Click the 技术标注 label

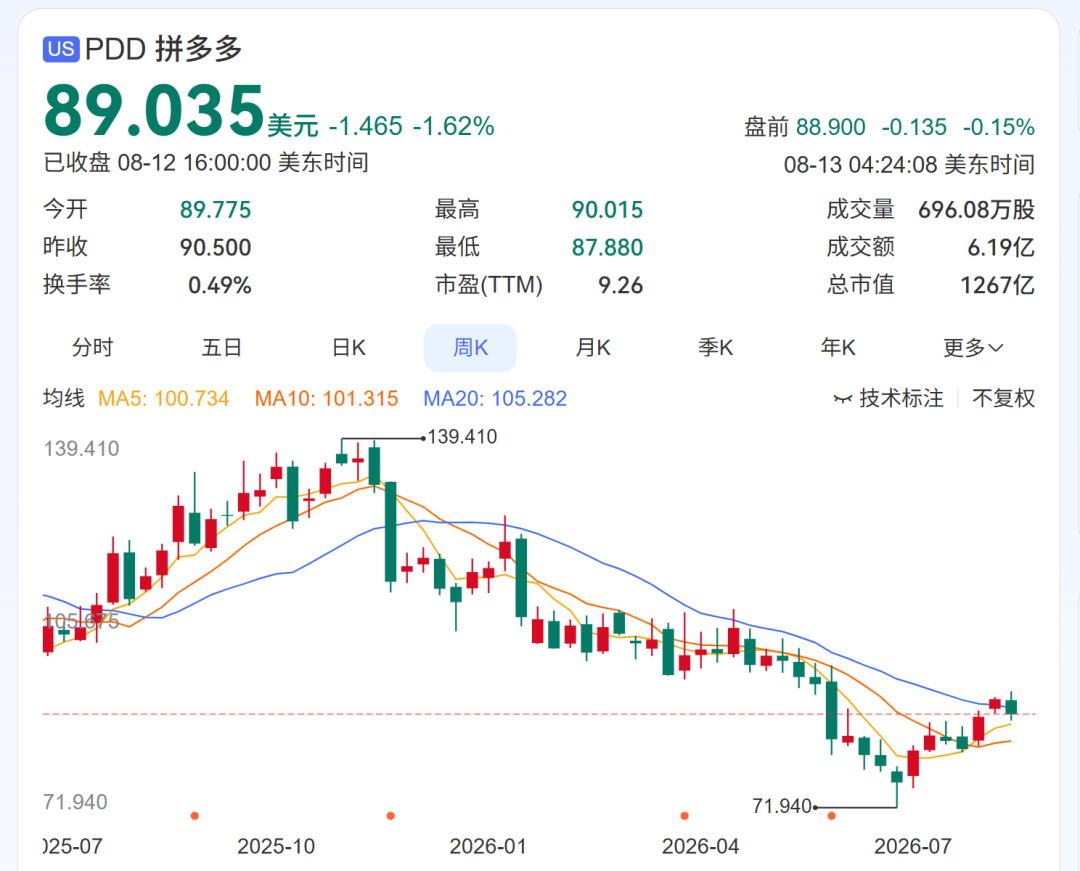pyautogui.click(x=901, y=398)
